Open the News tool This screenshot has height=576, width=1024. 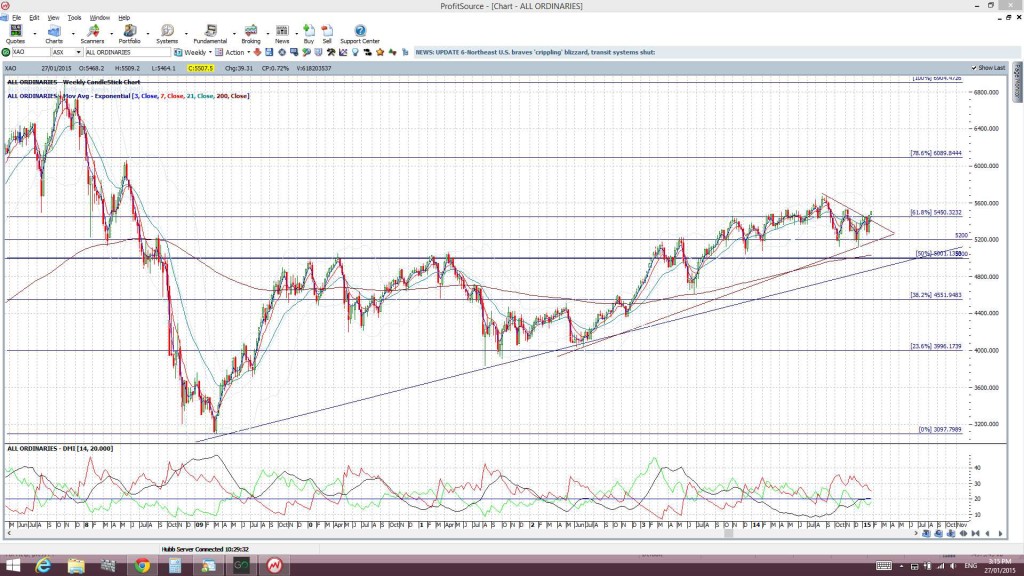(x=282, y=34)
